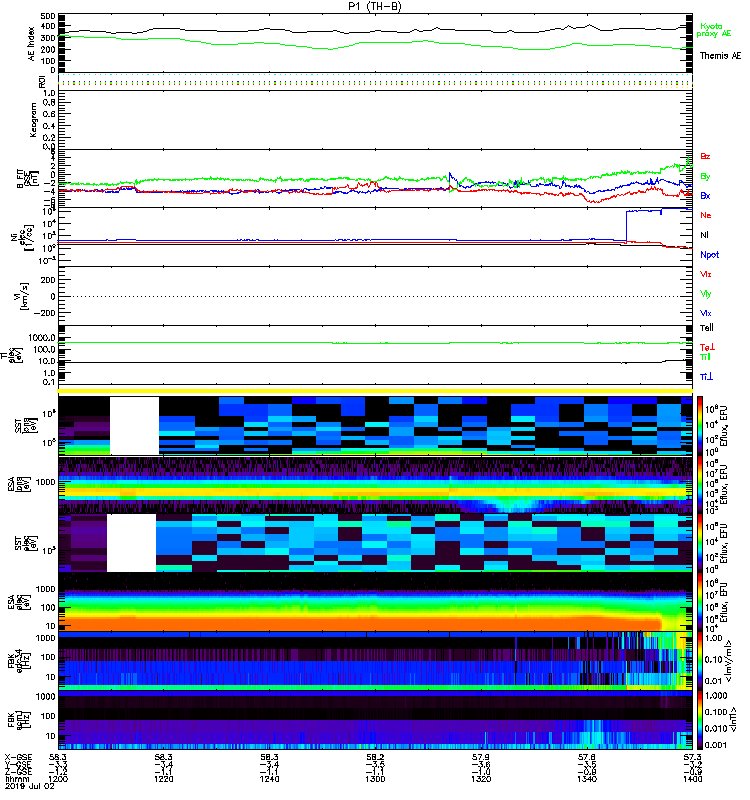750x800 pixels.
Task: Select the black Ni density legend label
Action: pyautogui.click(x=704, y=235)
